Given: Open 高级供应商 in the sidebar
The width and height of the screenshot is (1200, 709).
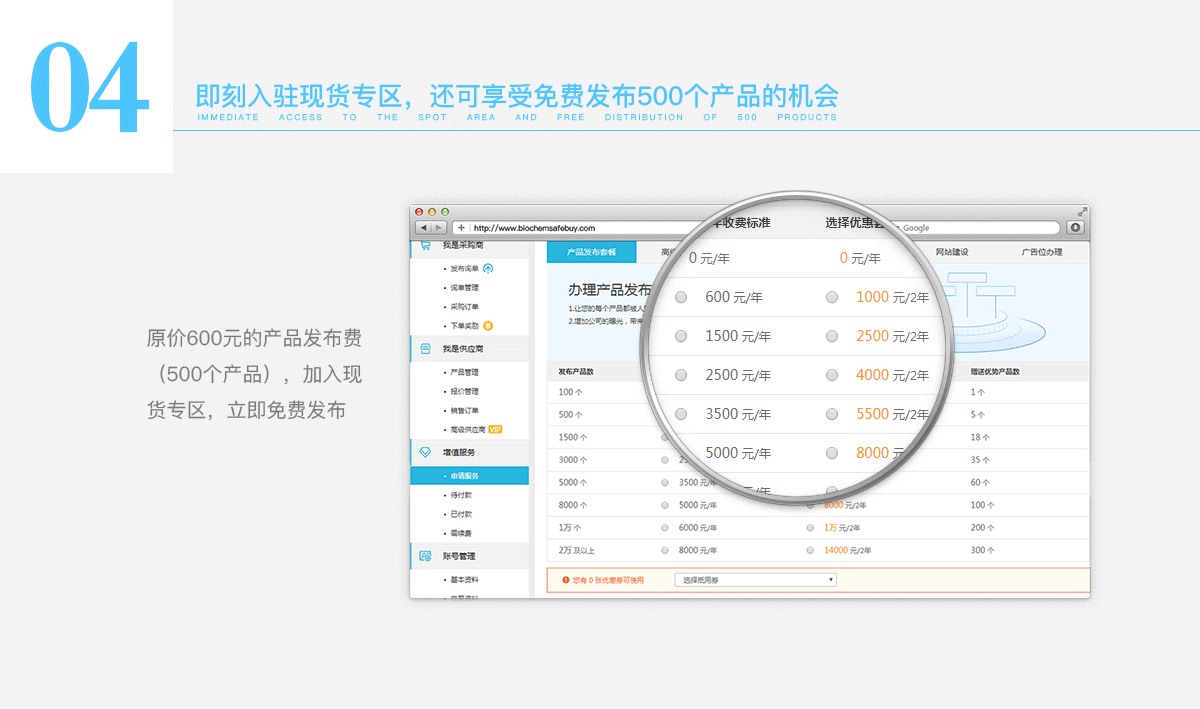Looking at the screenshot, I should pyautogui.click(x=467, y=429).
